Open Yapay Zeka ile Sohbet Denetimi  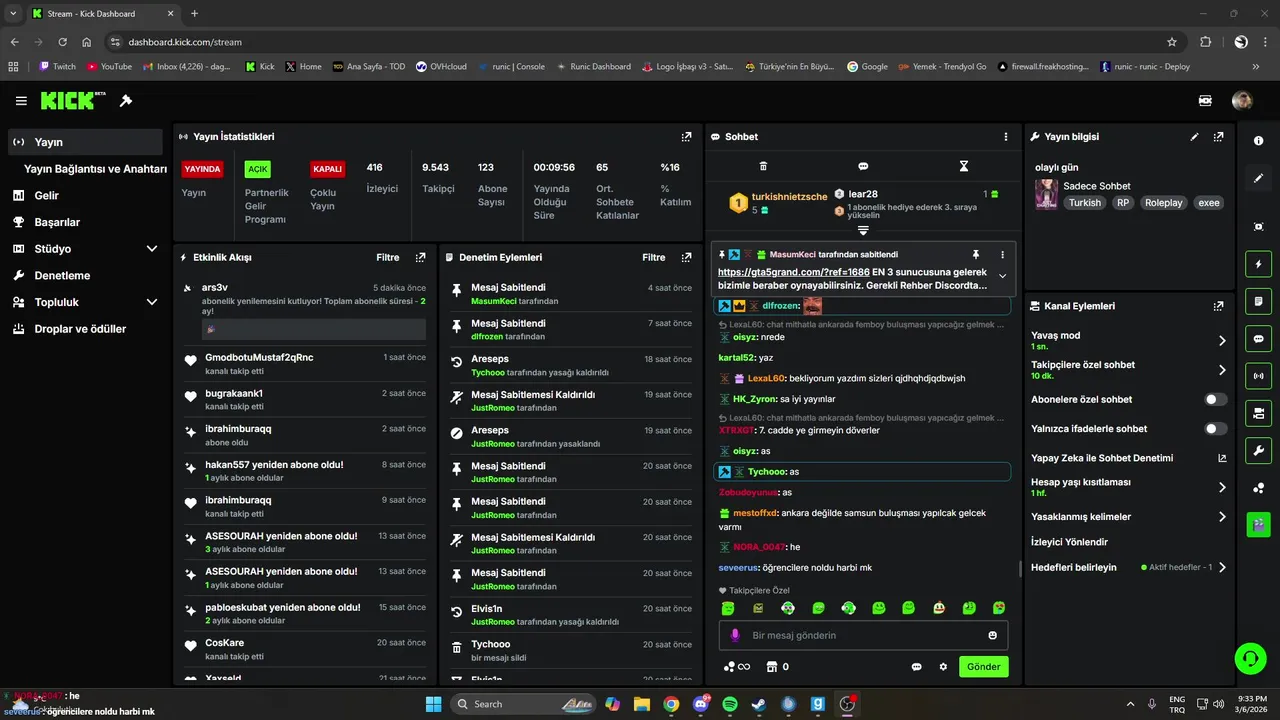1129,458
